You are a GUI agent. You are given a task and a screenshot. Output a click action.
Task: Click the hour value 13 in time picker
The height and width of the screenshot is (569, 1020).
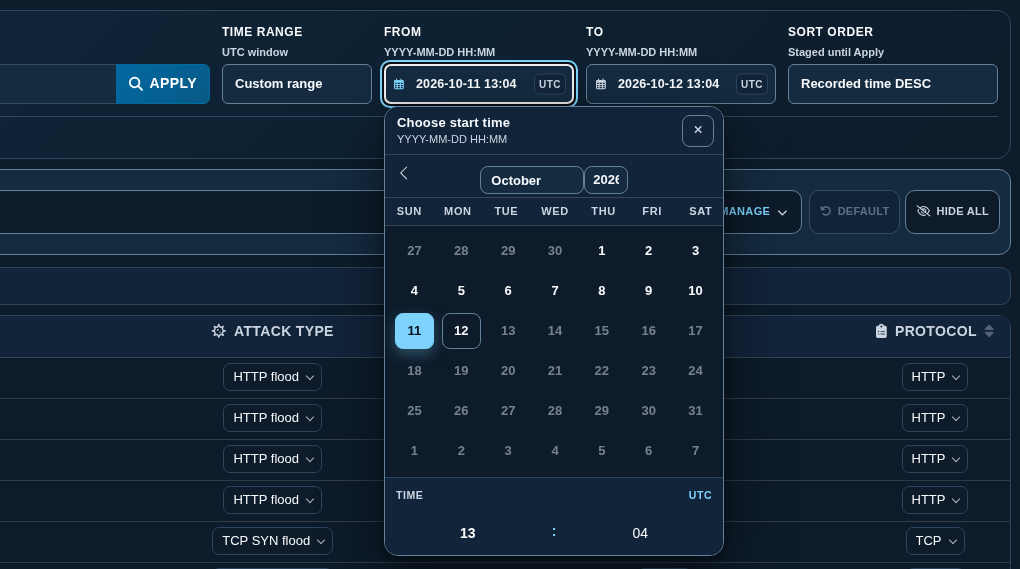tap(468, 533)
